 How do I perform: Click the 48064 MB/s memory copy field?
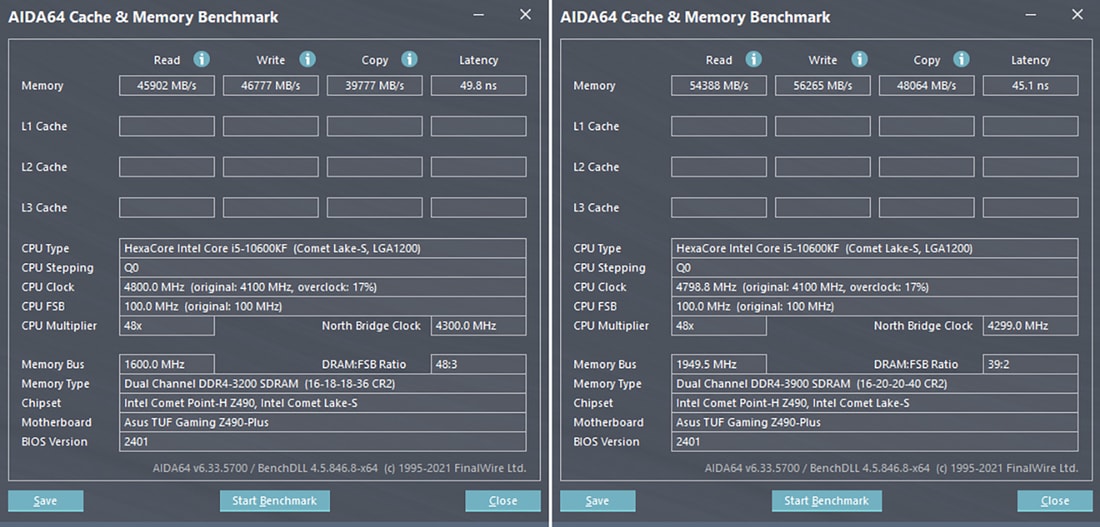tap(927, 86)
